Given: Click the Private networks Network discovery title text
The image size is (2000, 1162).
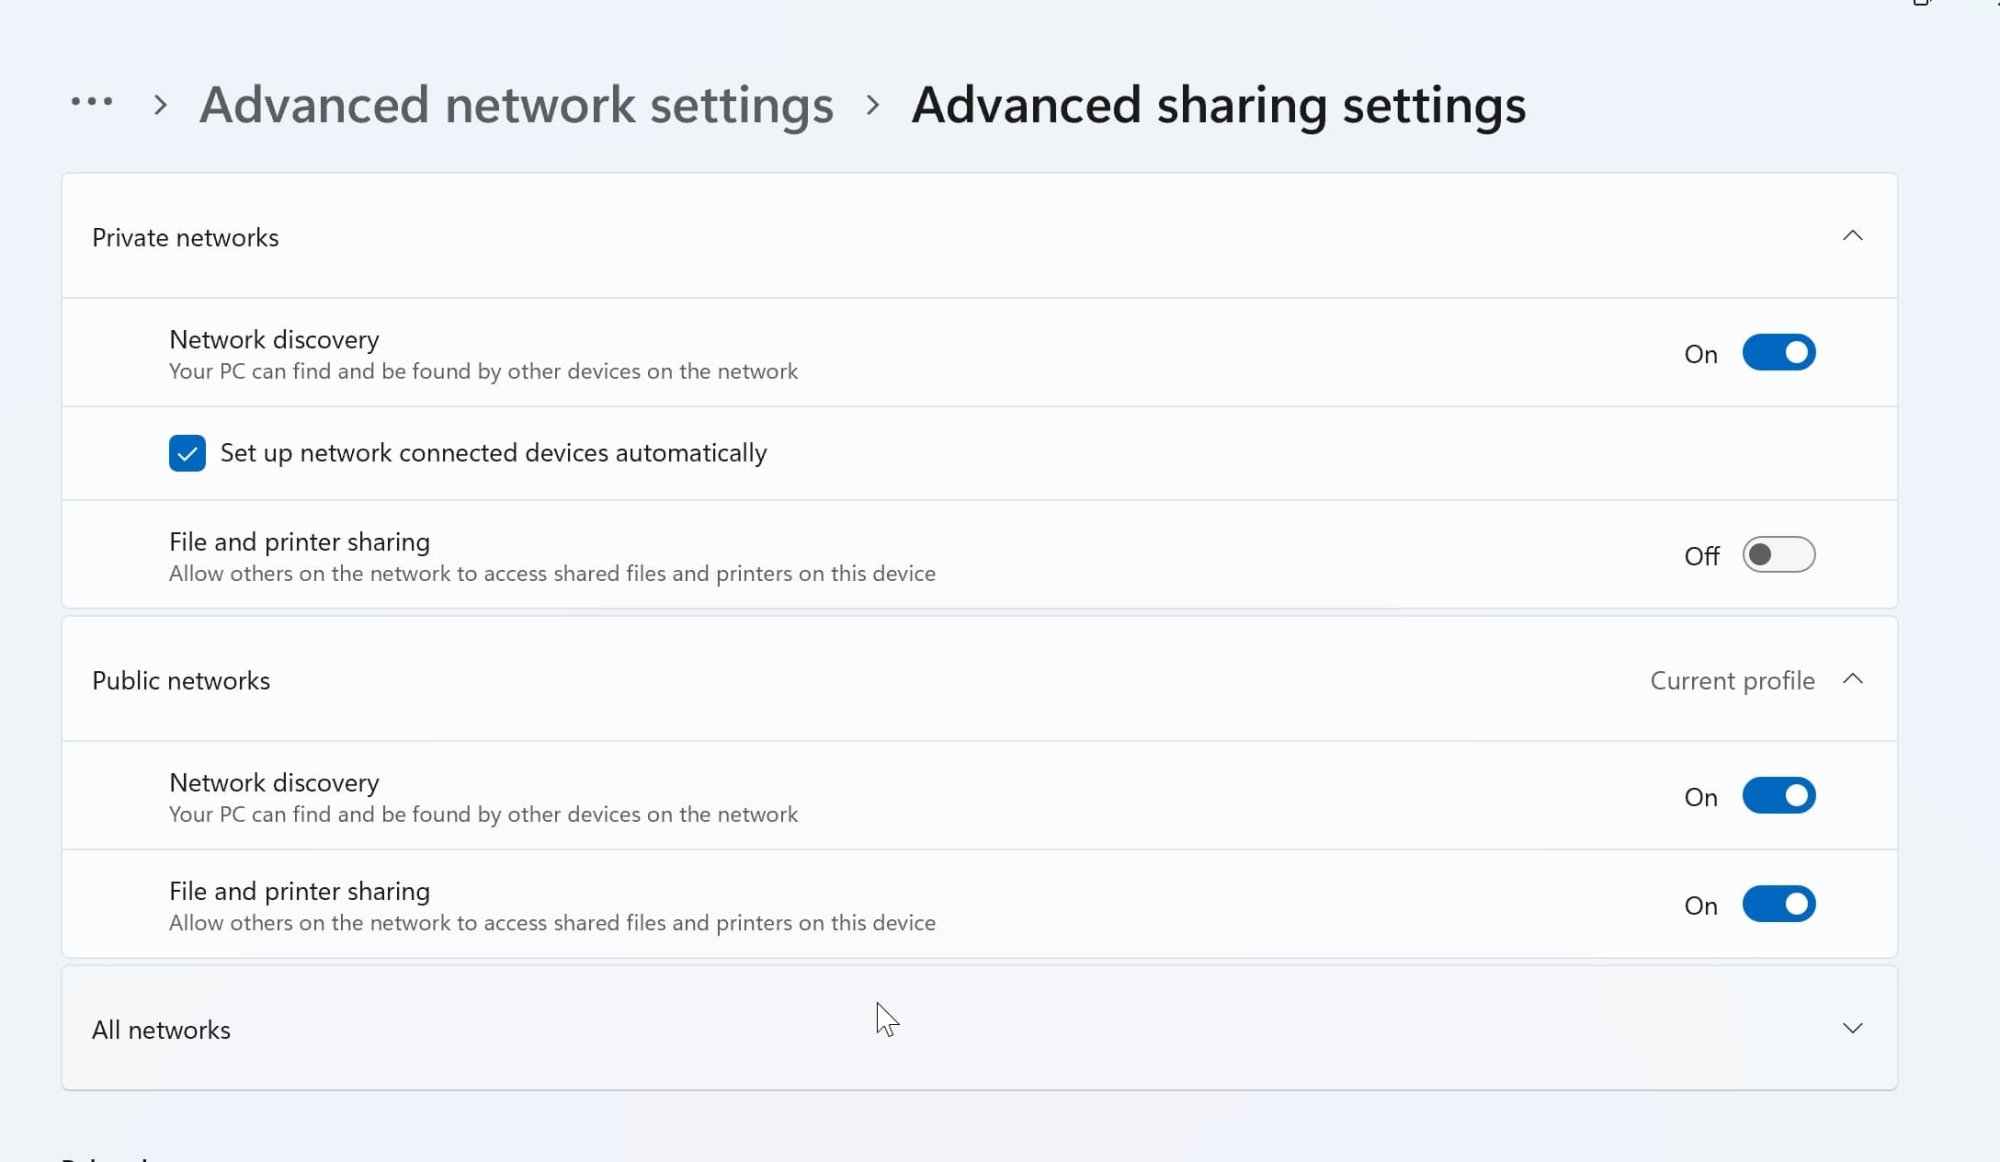Looking at the screenshot, I should tap(274, 340).
